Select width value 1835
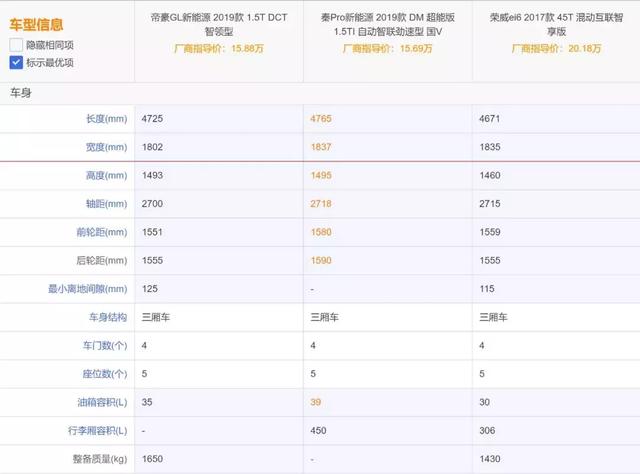 [490, 147]
